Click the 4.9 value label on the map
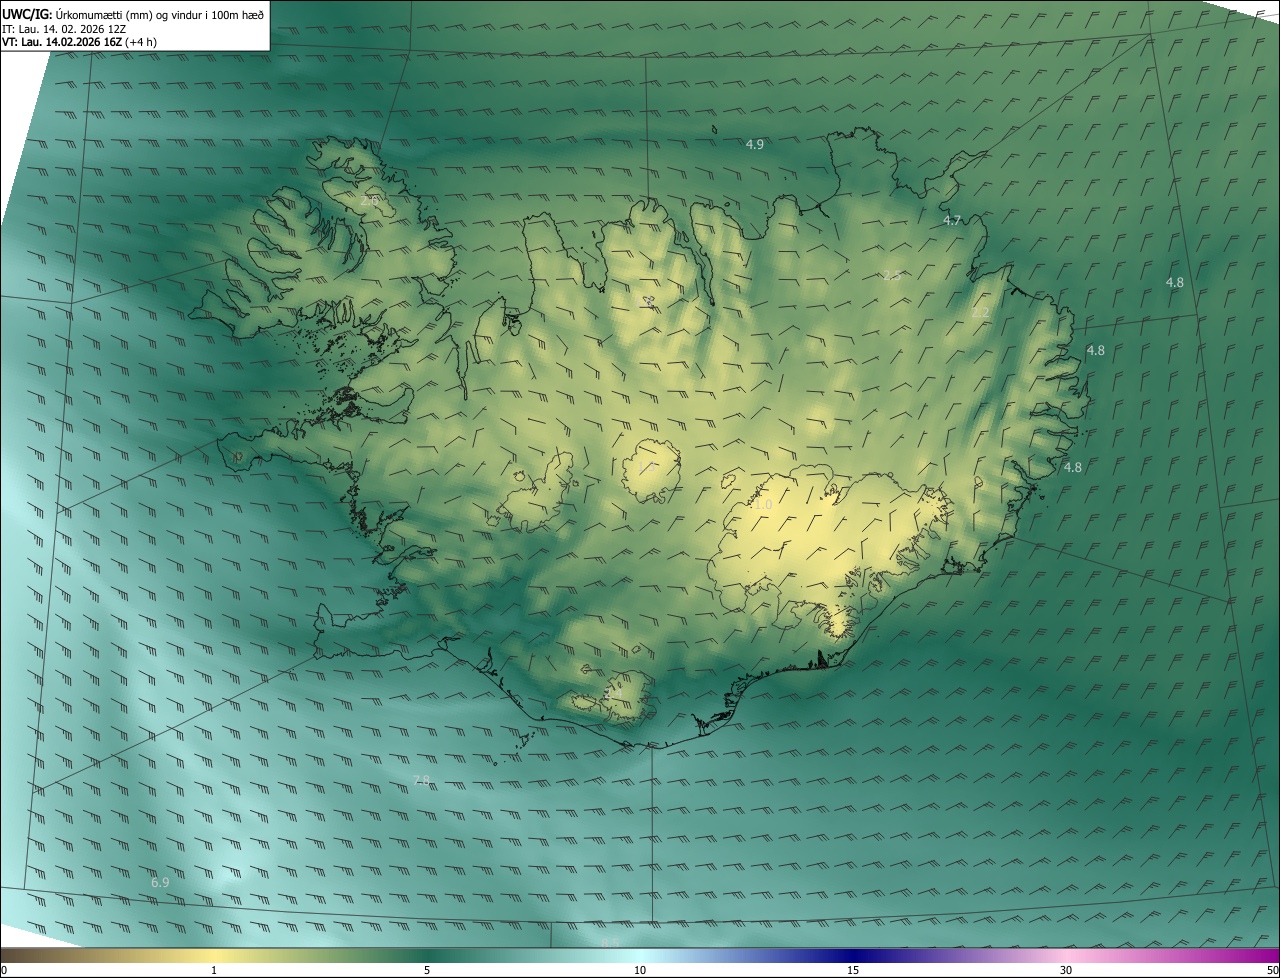The image size is (1280, 978). tap(755, 144)
